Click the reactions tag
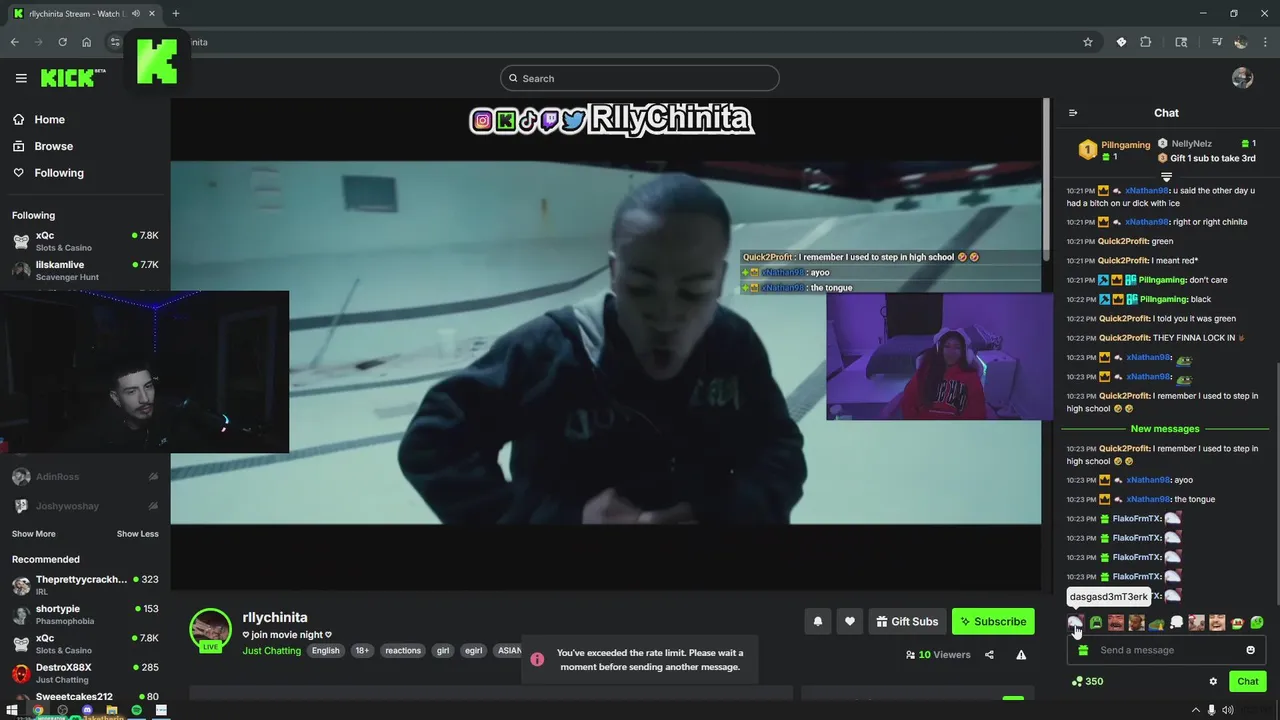 [403, 650]
